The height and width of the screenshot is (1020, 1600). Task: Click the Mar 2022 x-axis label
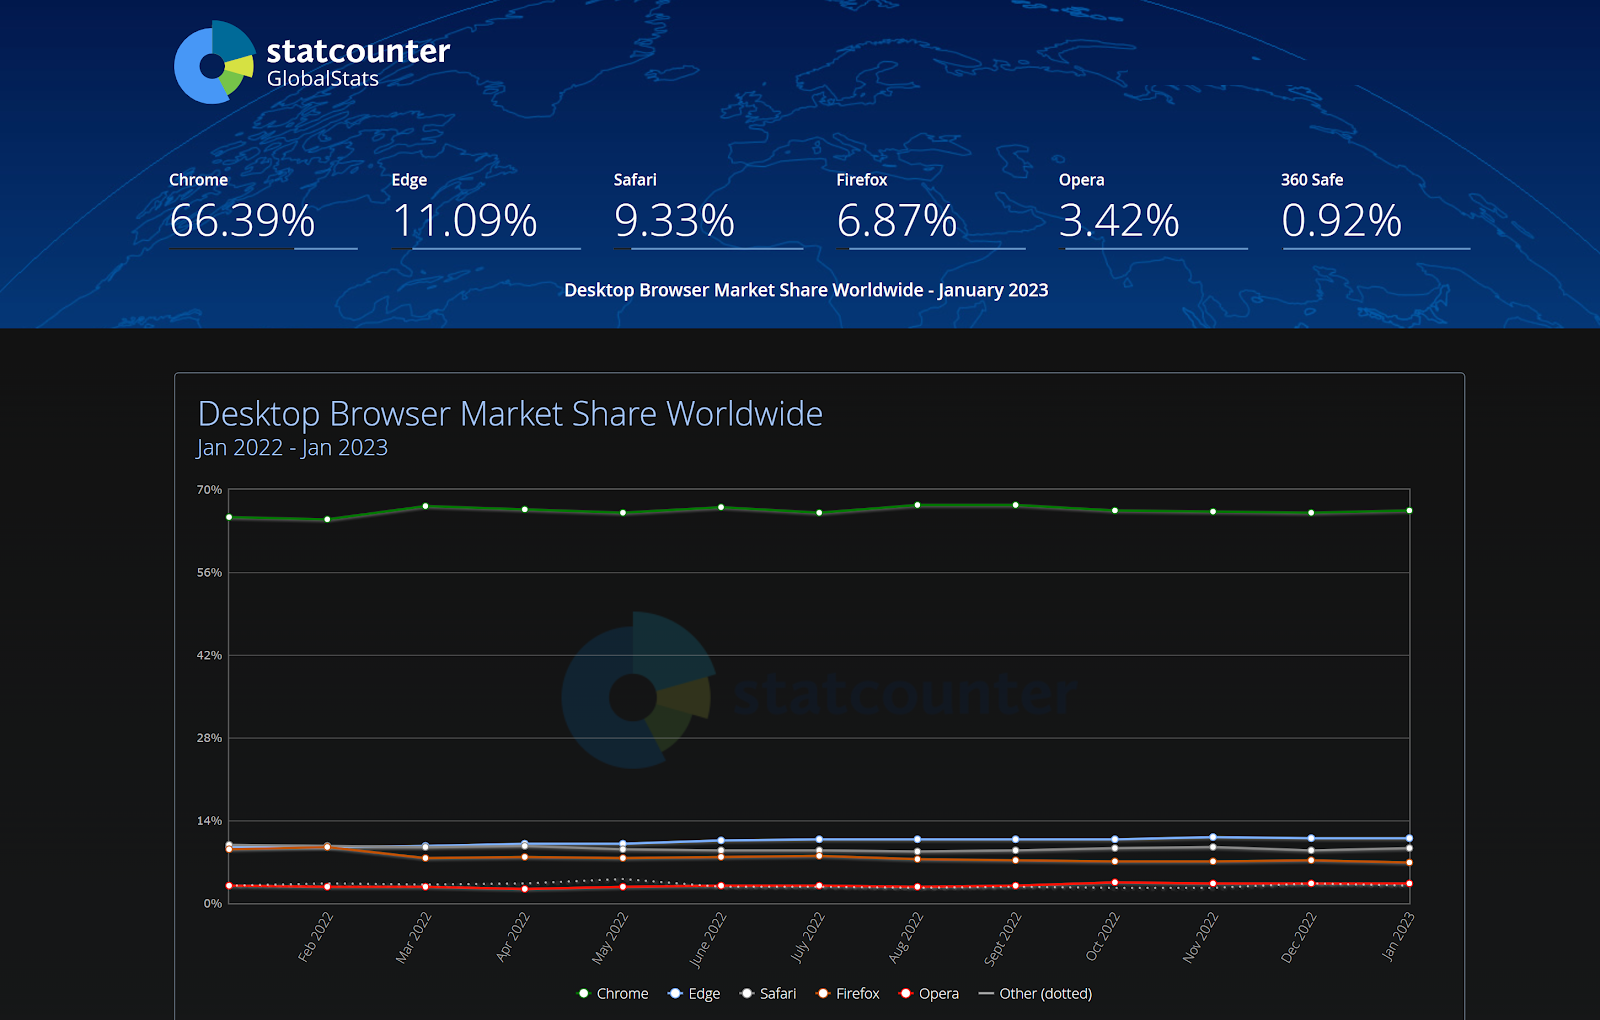(x=414, y=937)
